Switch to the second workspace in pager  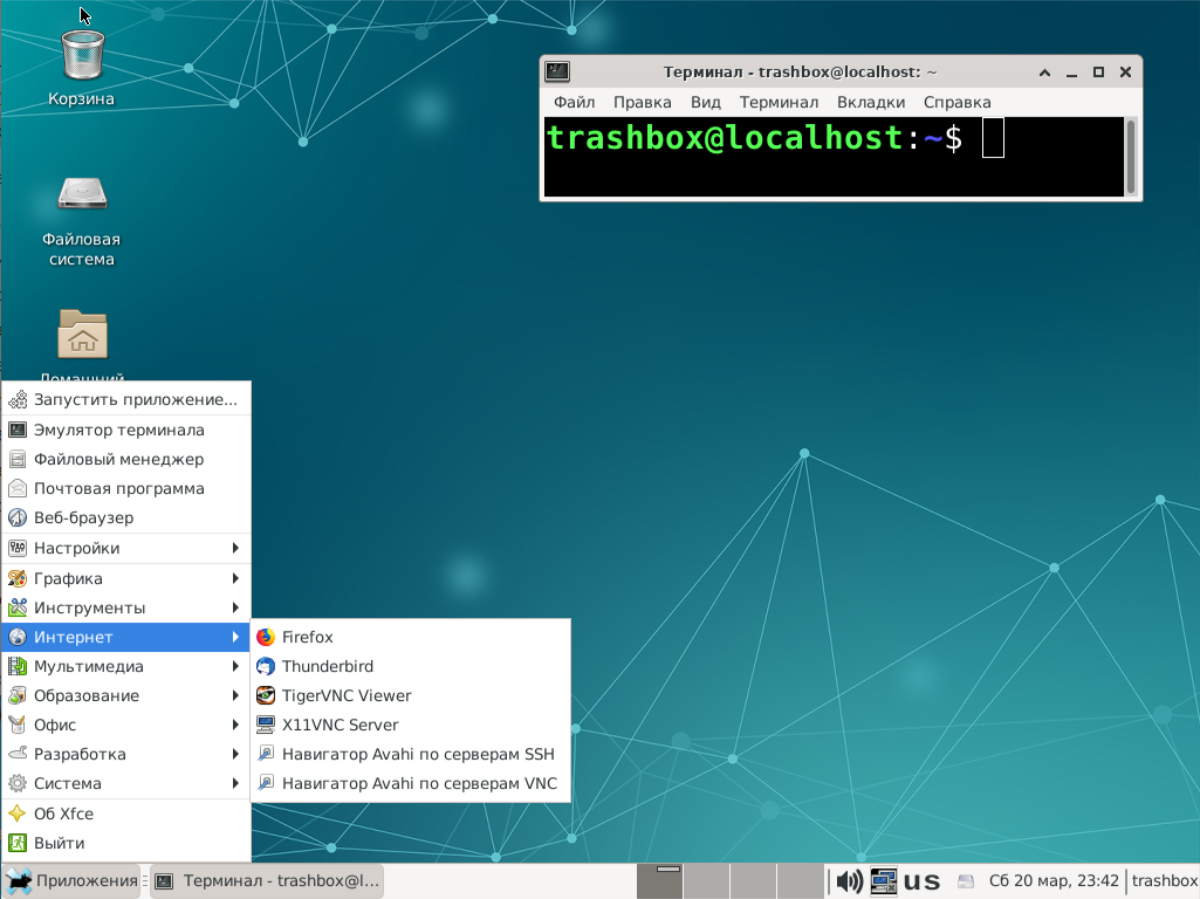(706, 881)
